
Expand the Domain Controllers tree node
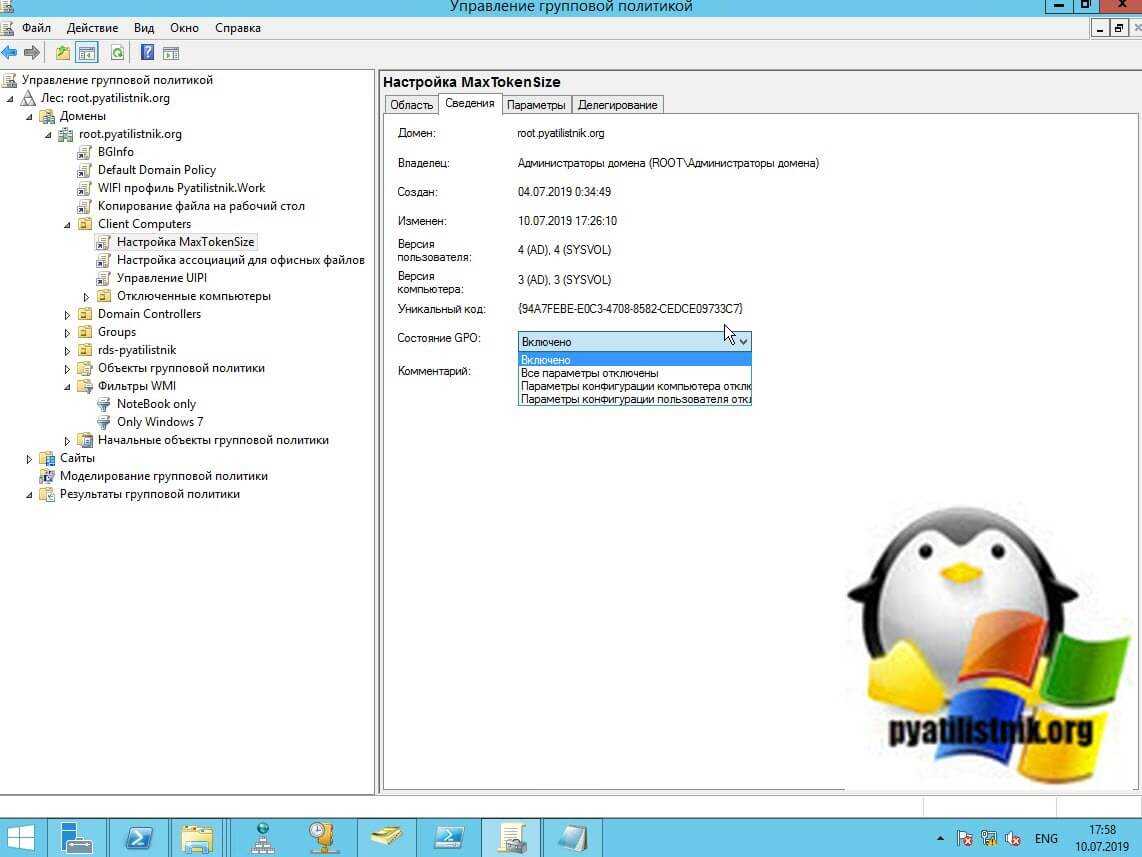click(x=68, y=315)
